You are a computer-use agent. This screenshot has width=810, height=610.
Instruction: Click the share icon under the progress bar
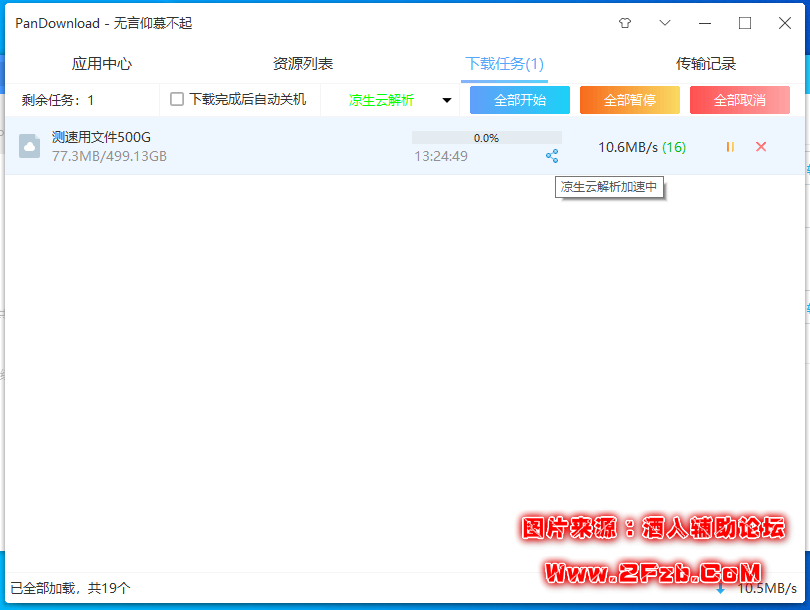[552, 156]
